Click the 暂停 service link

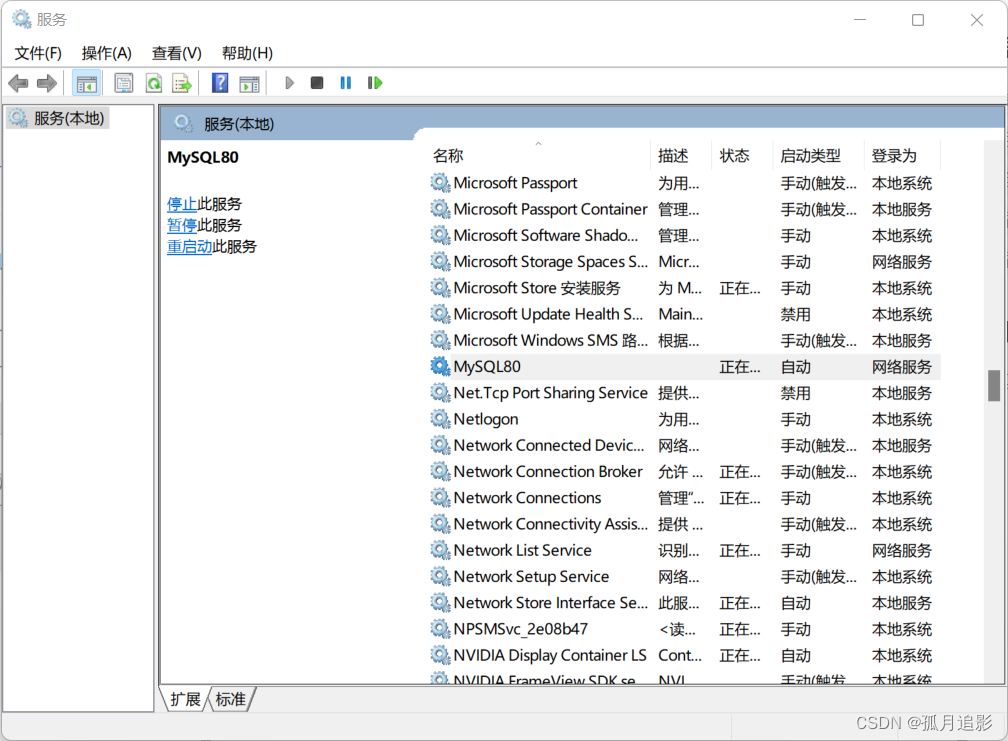click(182, 226)
